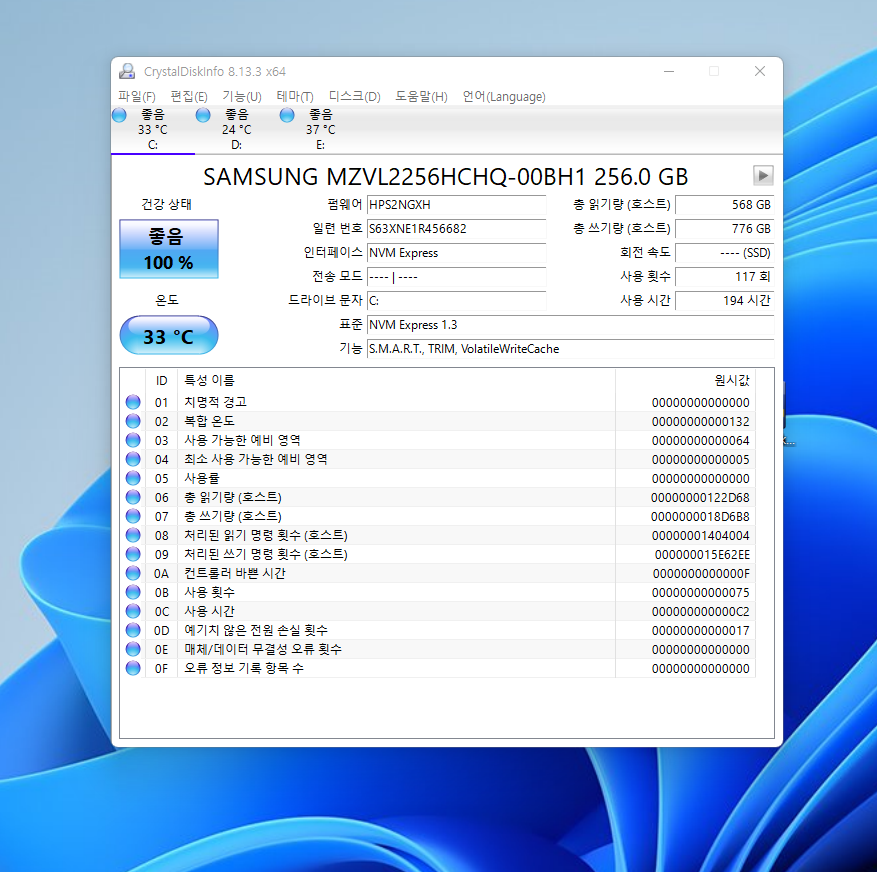Viewport: 877px width, 872px height.
Task: Click the 568 GB total host reads field
Action: (725, 205)
